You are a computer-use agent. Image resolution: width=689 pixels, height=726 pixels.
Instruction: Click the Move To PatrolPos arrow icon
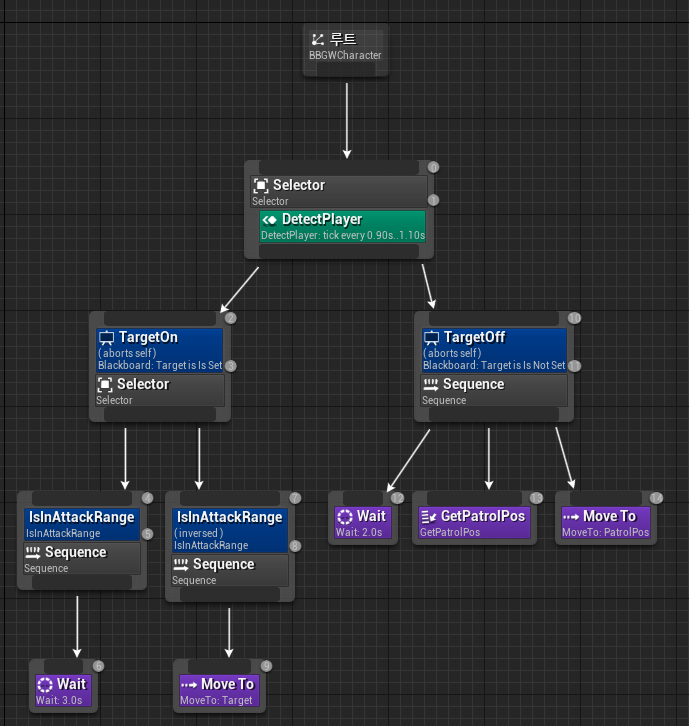(570, 517)
